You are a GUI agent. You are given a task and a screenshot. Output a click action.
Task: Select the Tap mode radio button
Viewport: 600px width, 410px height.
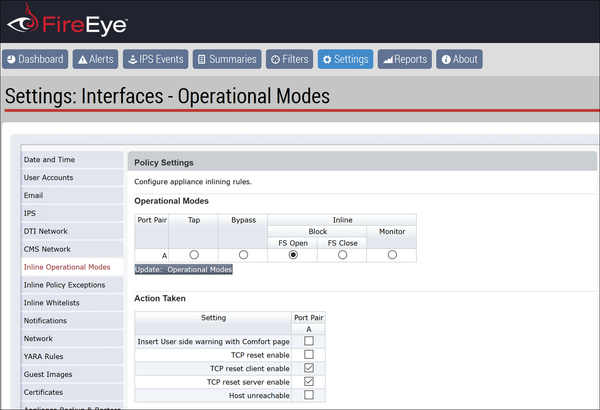pyautogui.click(x=194, y=255)
